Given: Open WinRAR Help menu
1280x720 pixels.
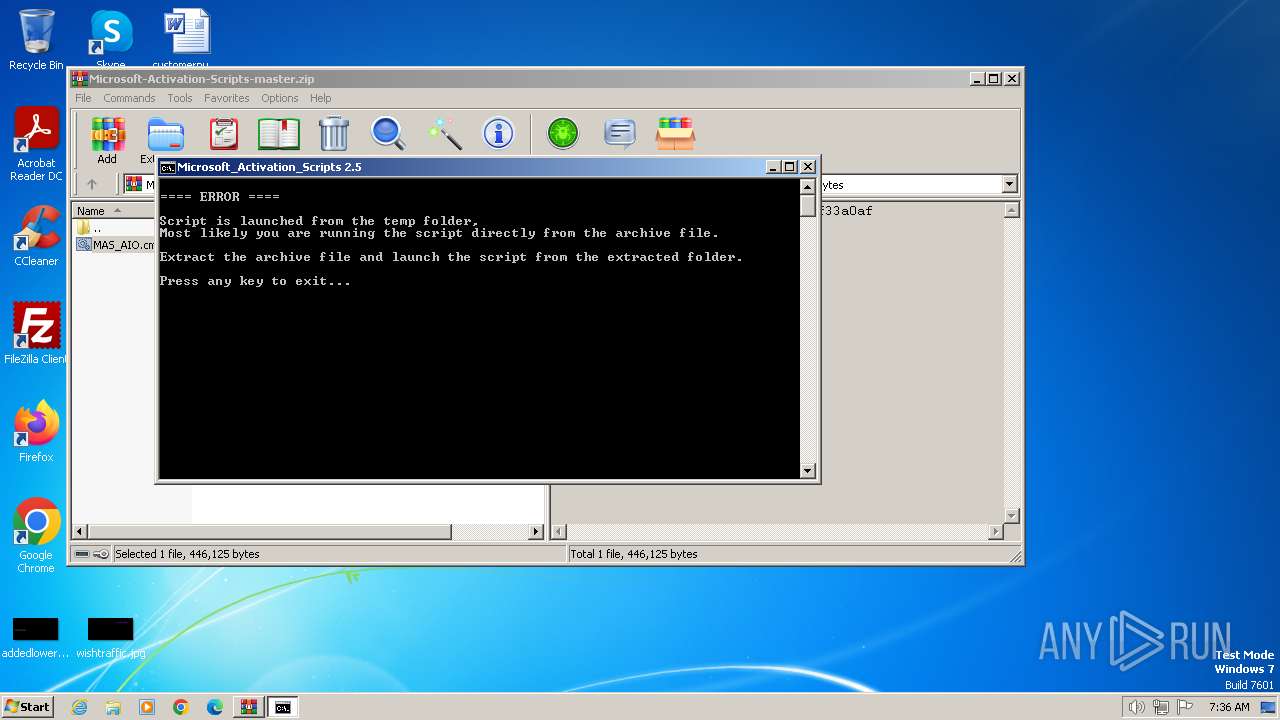Looking at the screenshot, I should [x=320, y=98].
